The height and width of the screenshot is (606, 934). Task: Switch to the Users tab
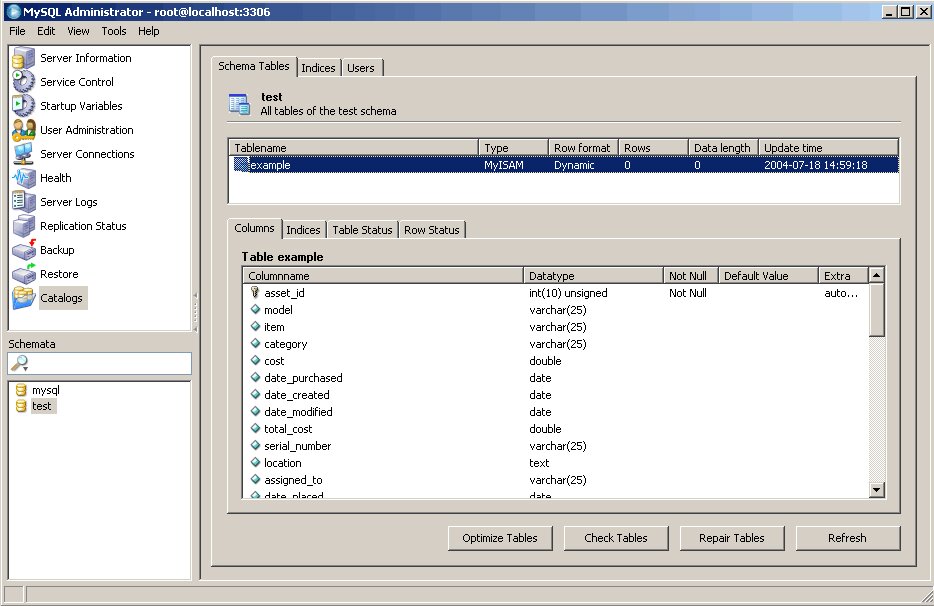point(361,68)
